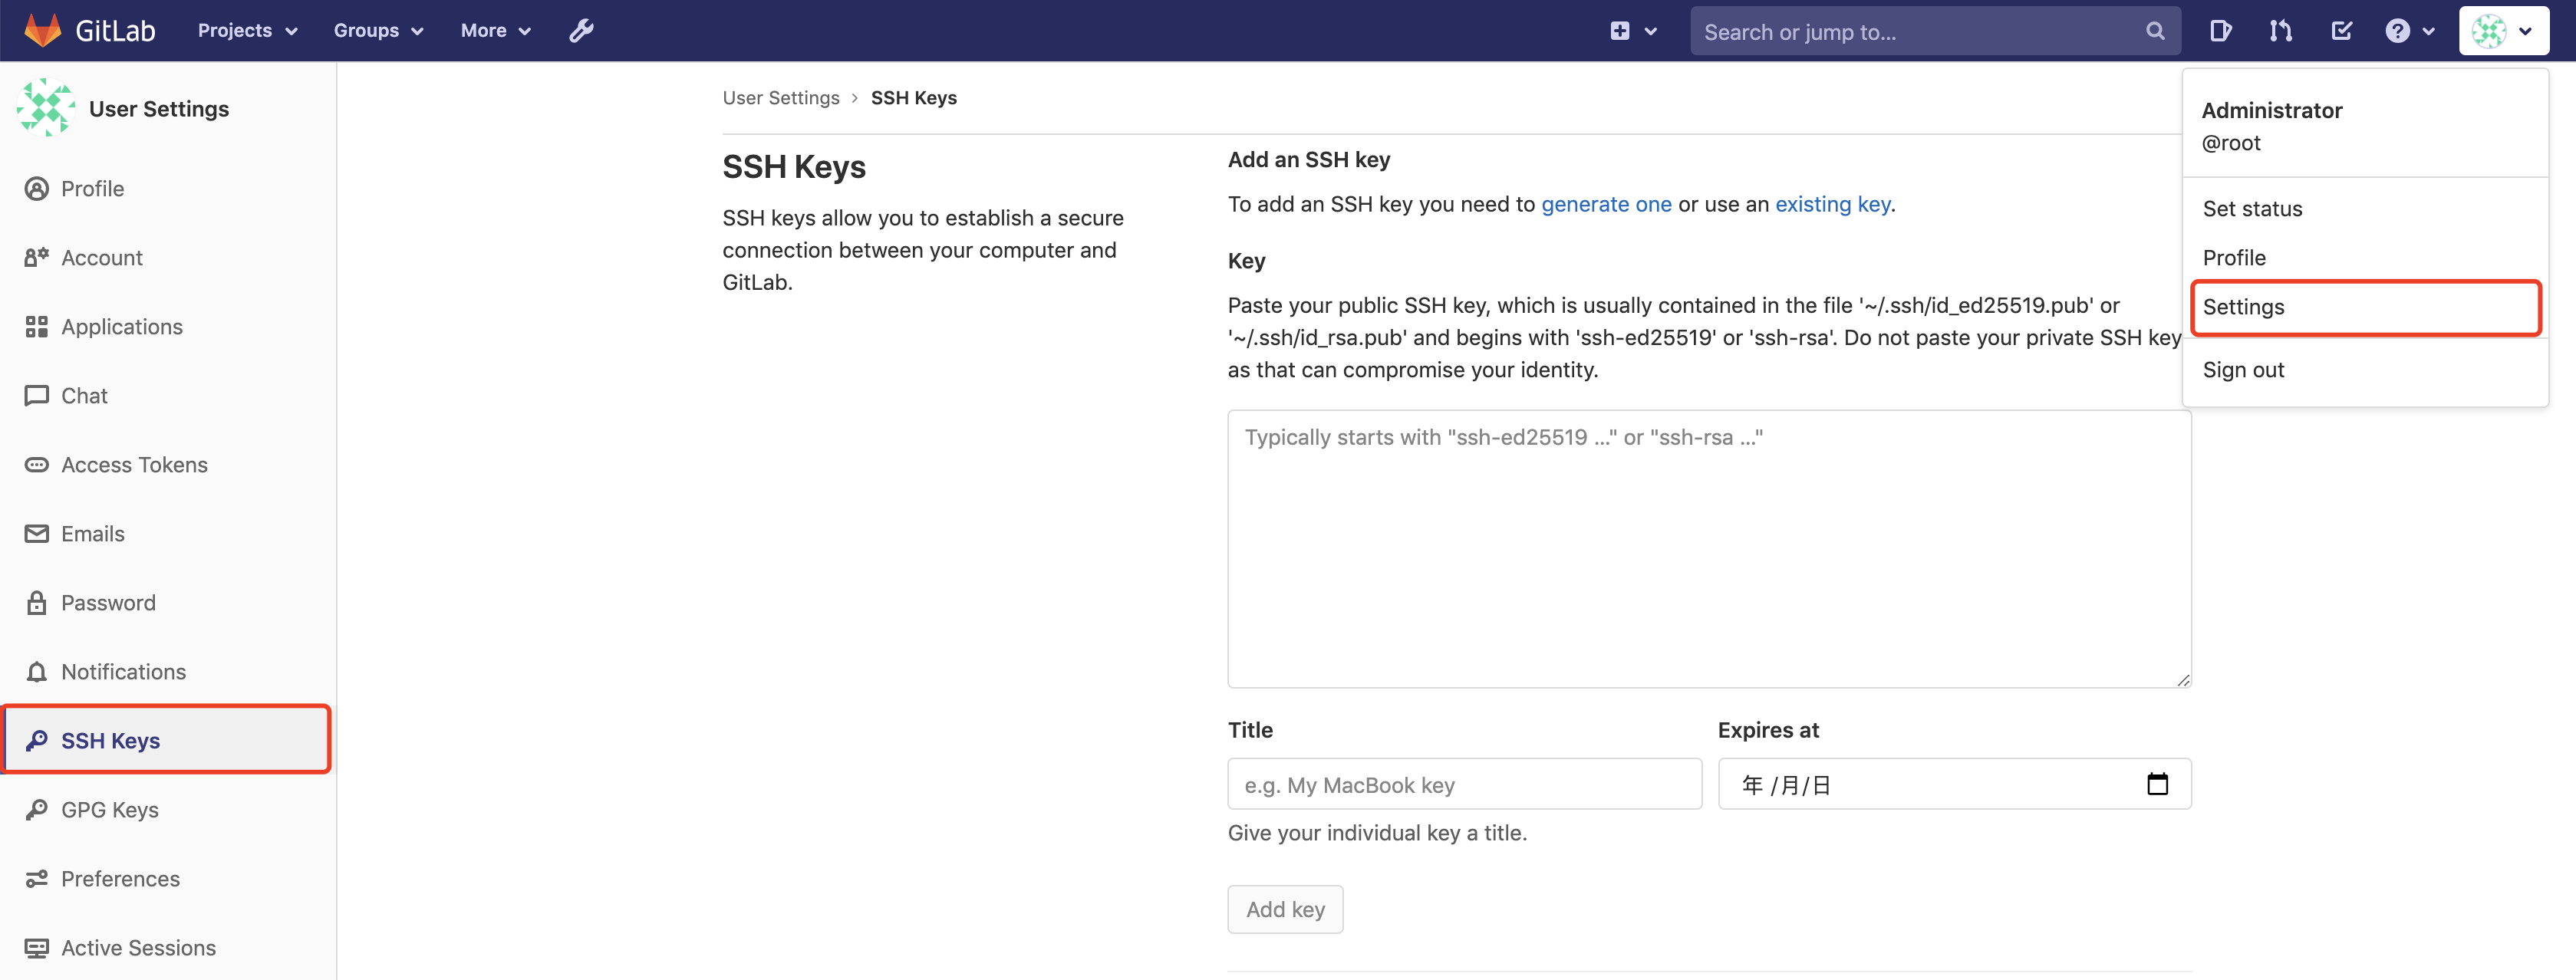The image size is (2576, 980).
Task: Click the user avatar in navbar
Action: click(2489, 31)
